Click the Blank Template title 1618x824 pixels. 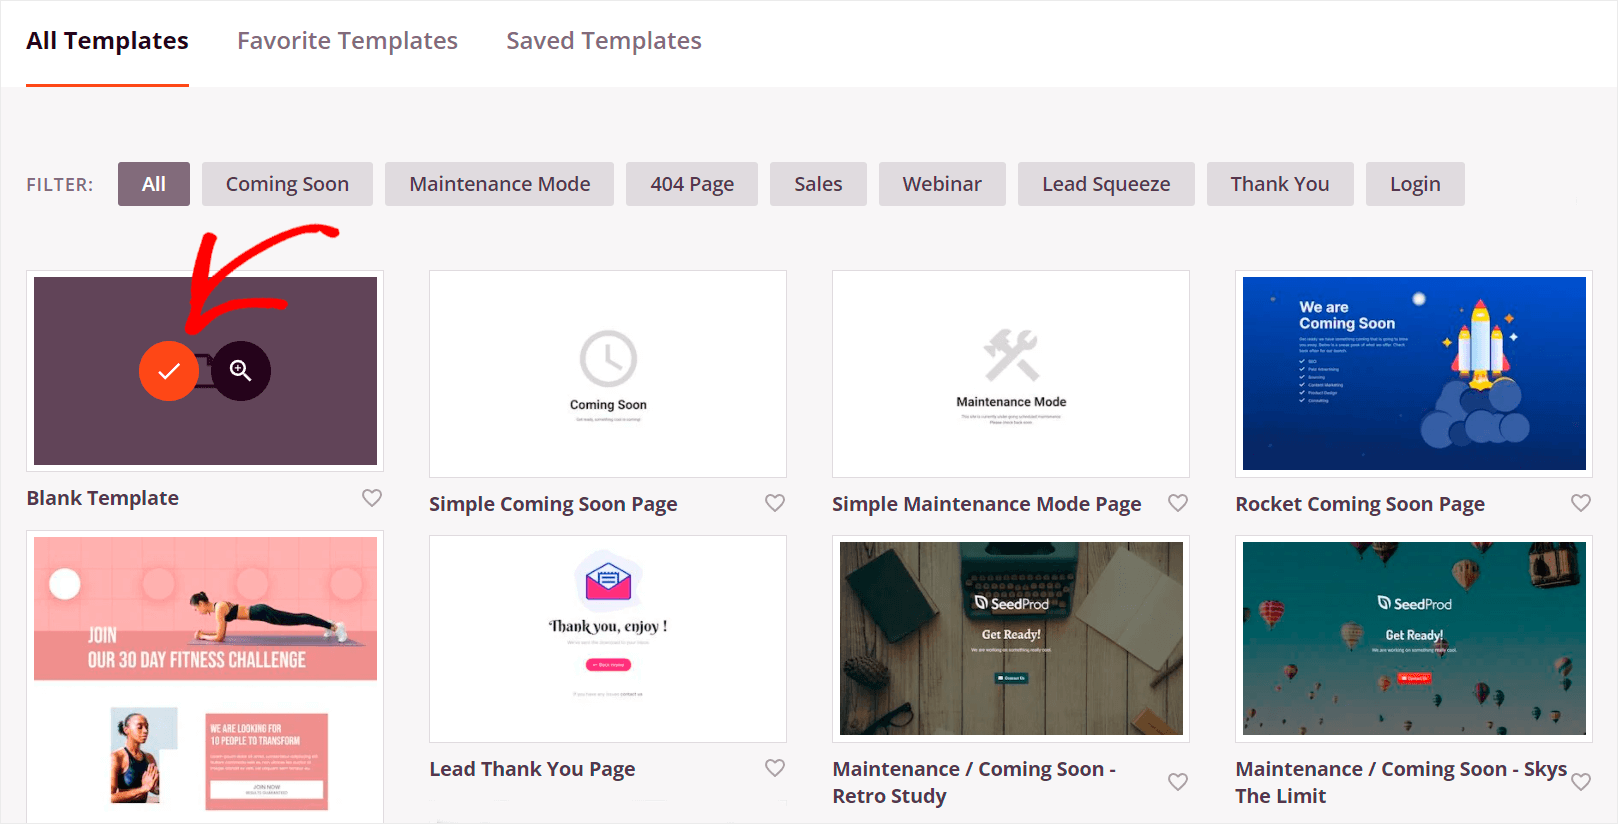tap(103, 498)
